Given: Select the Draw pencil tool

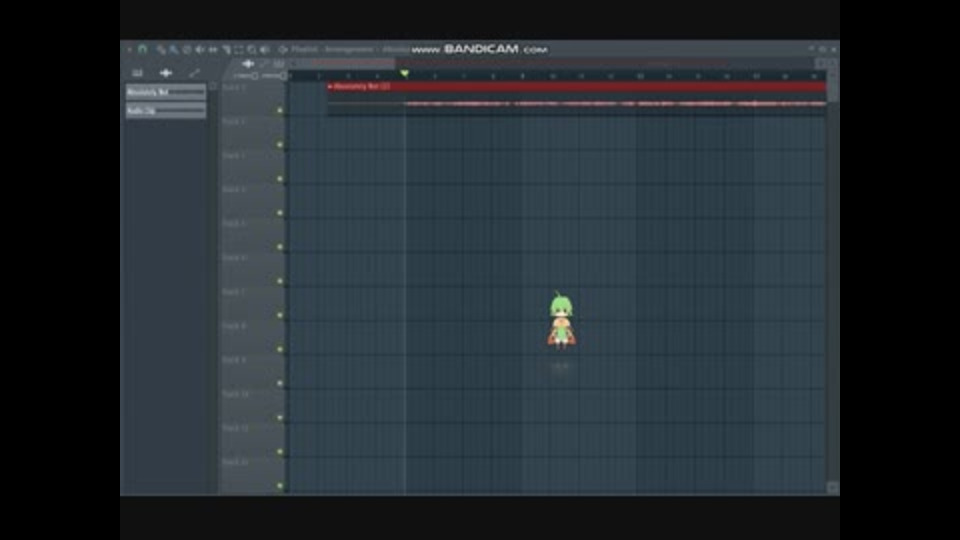Looking at the screenshot, I should click(160, 50).
